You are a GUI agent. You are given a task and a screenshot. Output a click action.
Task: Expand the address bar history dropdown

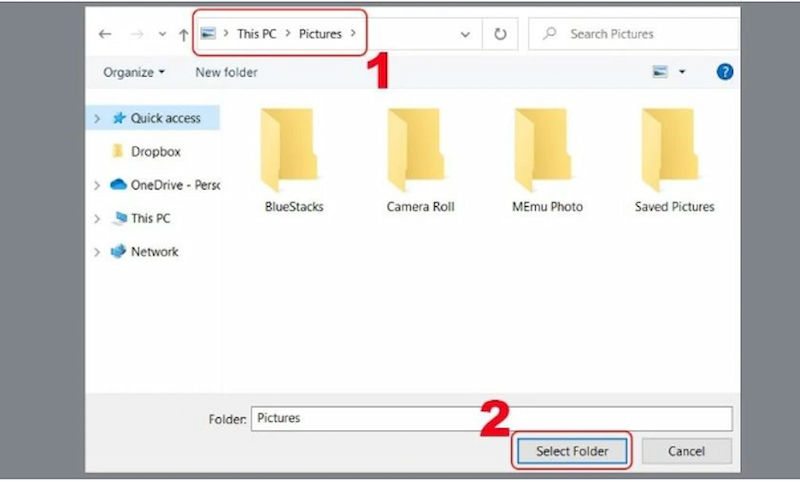click(x=465, y=34)
